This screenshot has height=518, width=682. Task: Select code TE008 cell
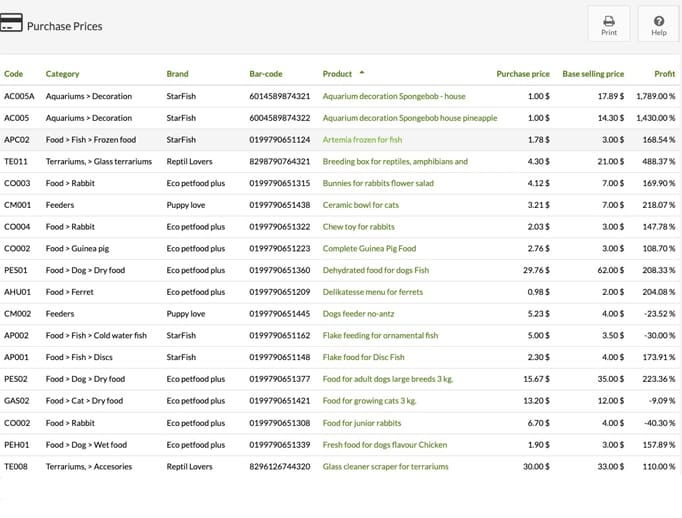(x=16, y=466)
